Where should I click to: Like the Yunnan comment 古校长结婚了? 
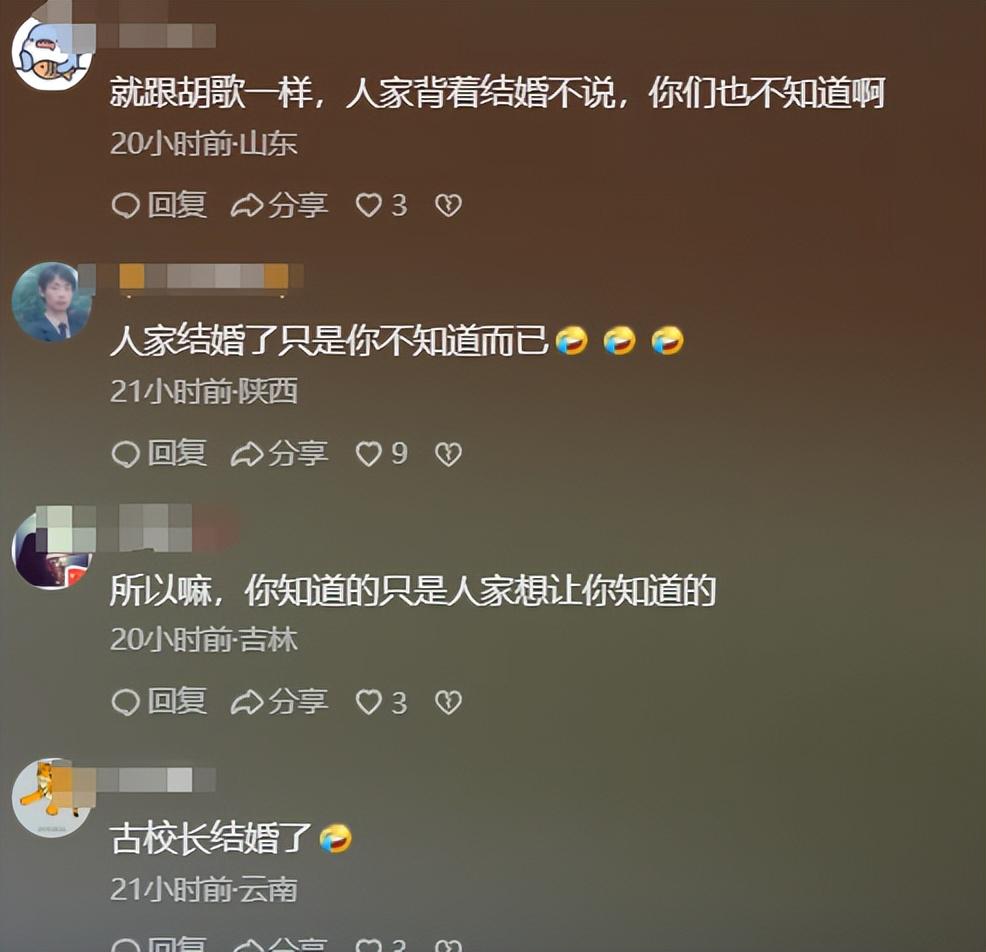tap(381, 944)
